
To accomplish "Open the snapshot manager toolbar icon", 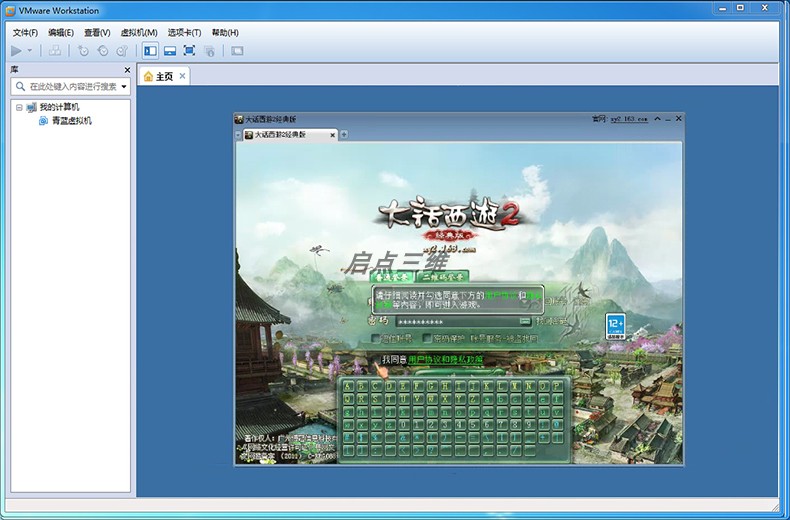I will pyautogui.click(x=122, y=50).
